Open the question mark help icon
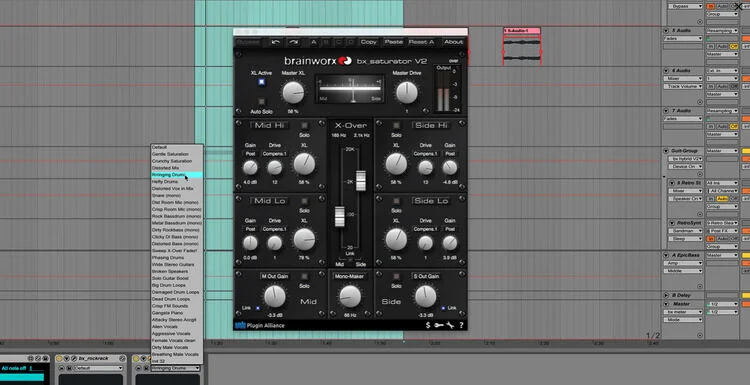Screen dimensions: 750x385 (x=462, y=325)
